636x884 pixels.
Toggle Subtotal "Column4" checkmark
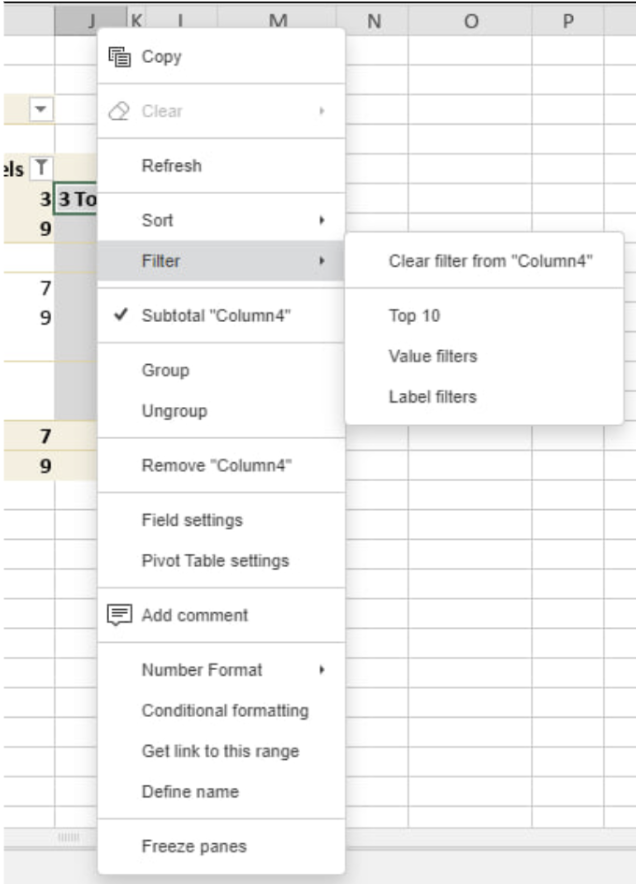pyautogui.click(x=121, y=315)
